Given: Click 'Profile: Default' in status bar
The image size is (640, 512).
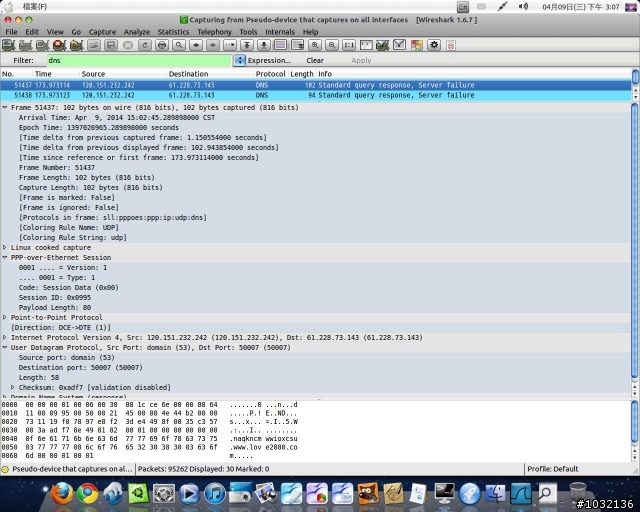Looking at the screenshot, I should pyautogui.click(x=553, y=469).
